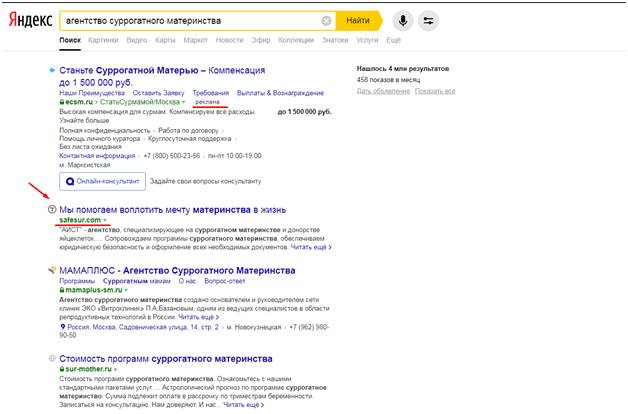The image size is (628, 414).
Task: Click the Яндекс logo
Action: click(30, 20)
